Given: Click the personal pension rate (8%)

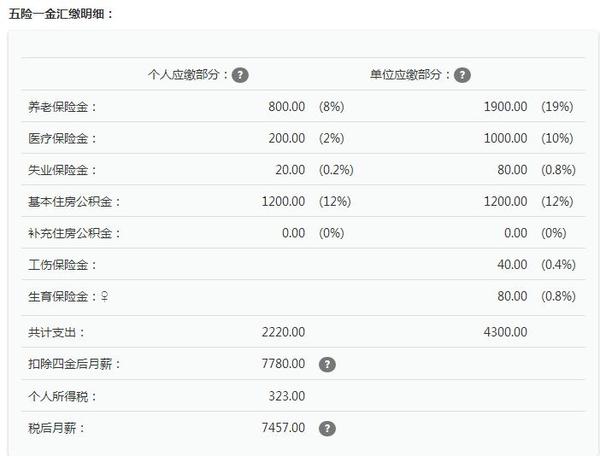Looking at the screenshot, I should [x=331, y=106].
